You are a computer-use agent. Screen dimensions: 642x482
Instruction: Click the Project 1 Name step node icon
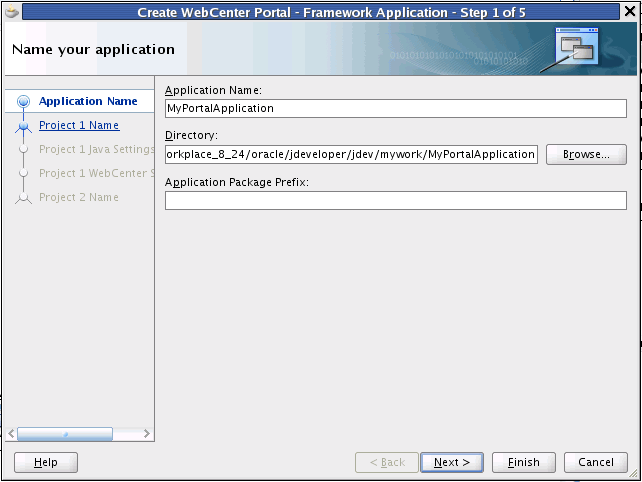pos(23,127)
